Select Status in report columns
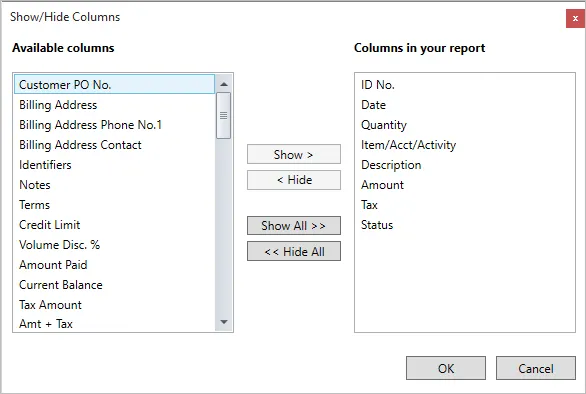The image size is (586, 394). (x=465, y=225)
